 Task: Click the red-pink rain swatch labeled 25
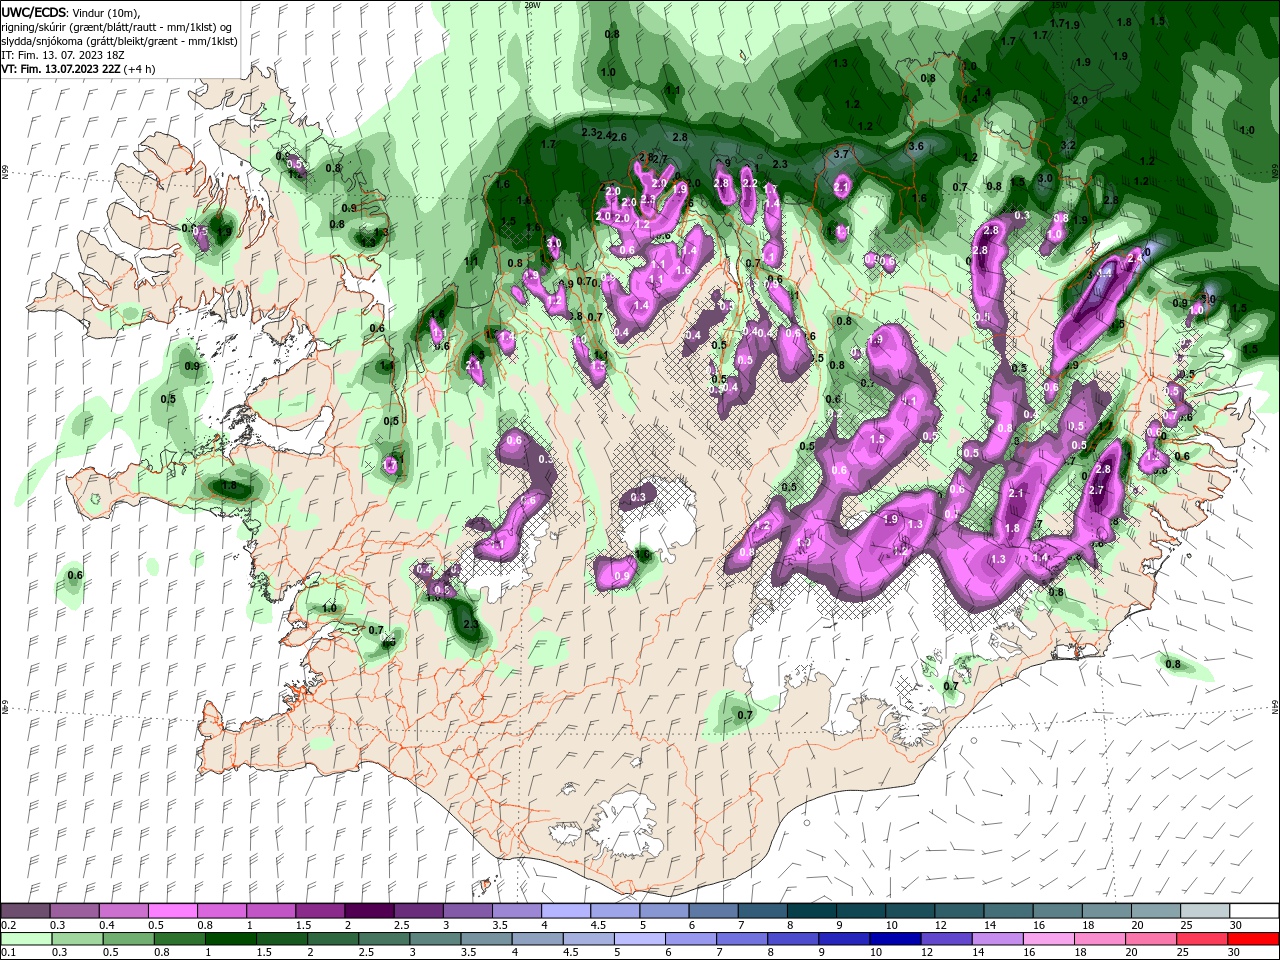point(1202,939)
